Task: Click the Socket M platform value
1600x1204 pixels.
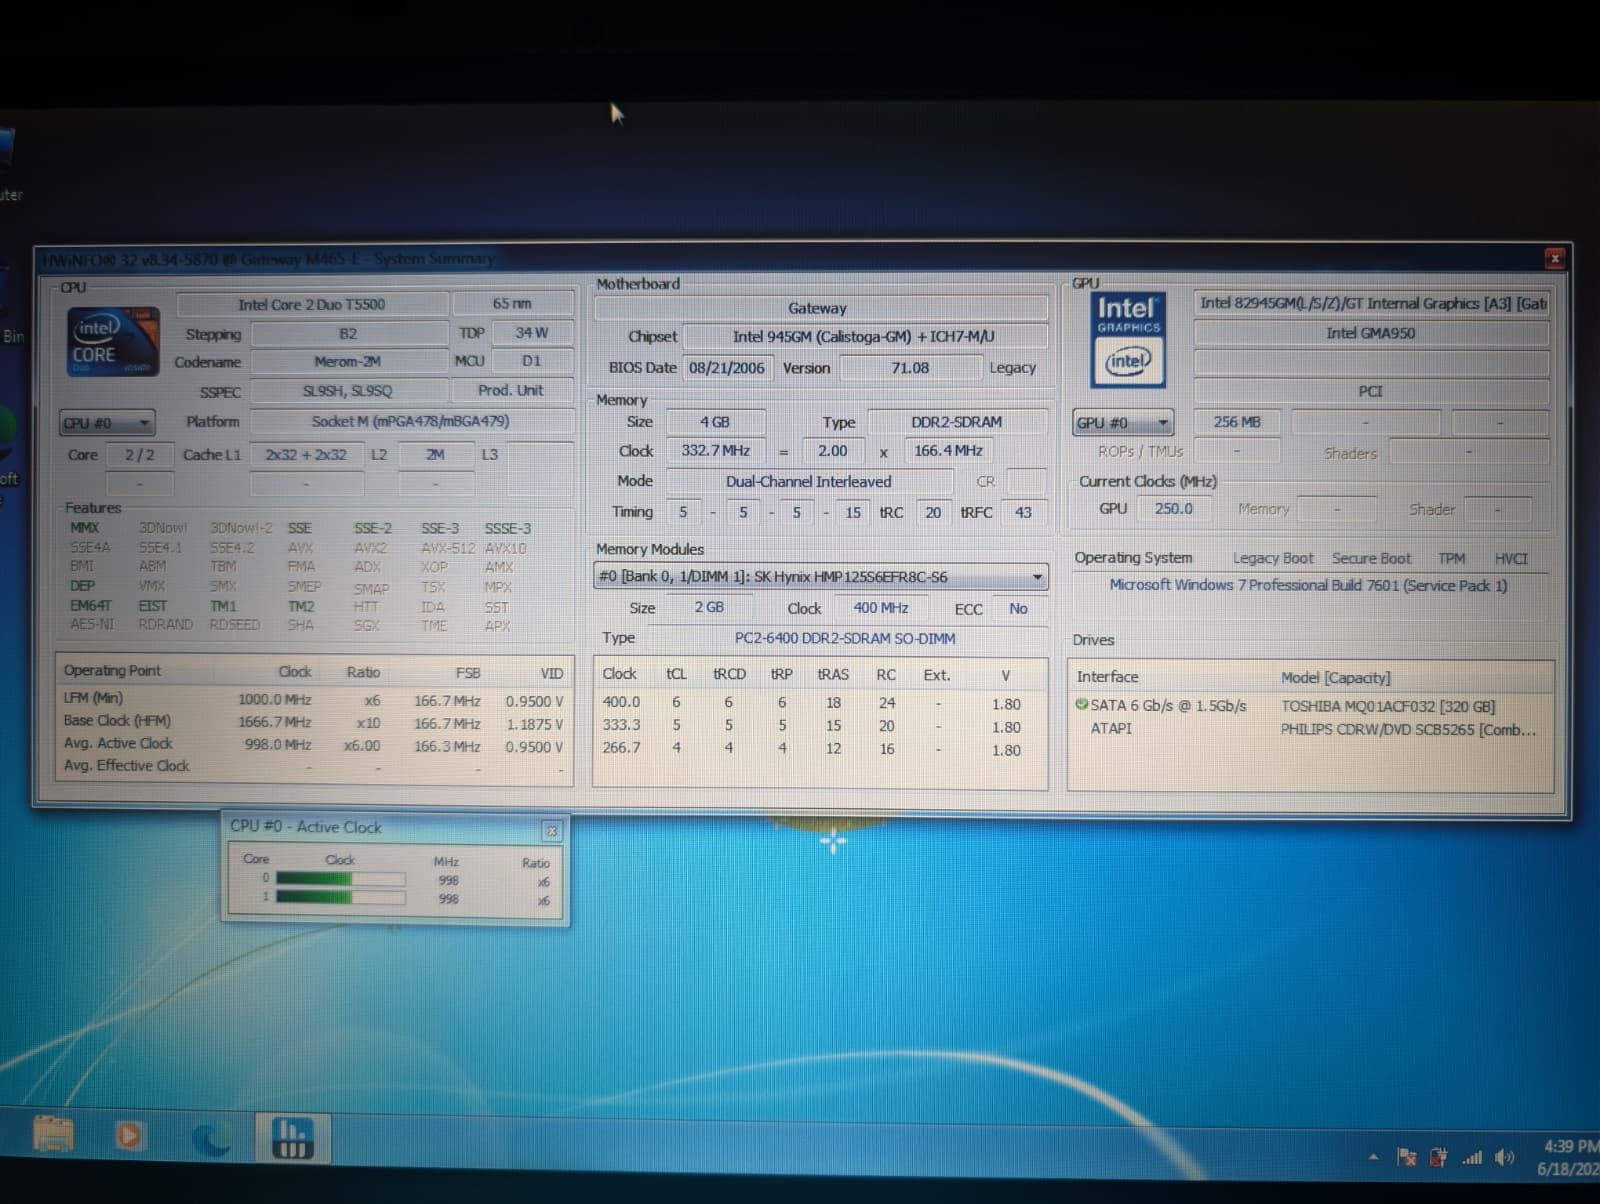Action: coord(410,421)
